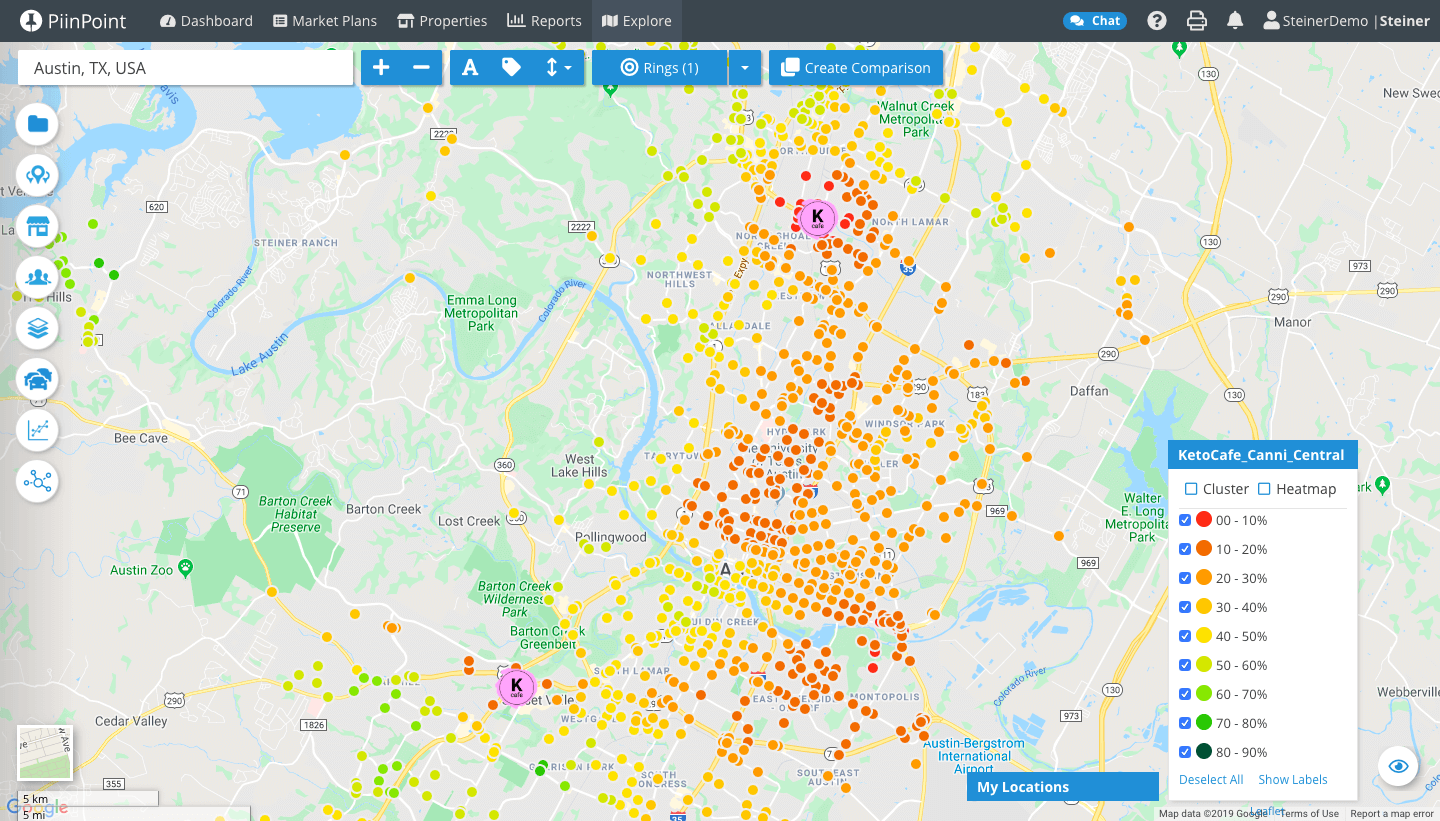The image size is (1440, 821).
Task: Click the Deselect All link
Action: (x=1211, y=780)
